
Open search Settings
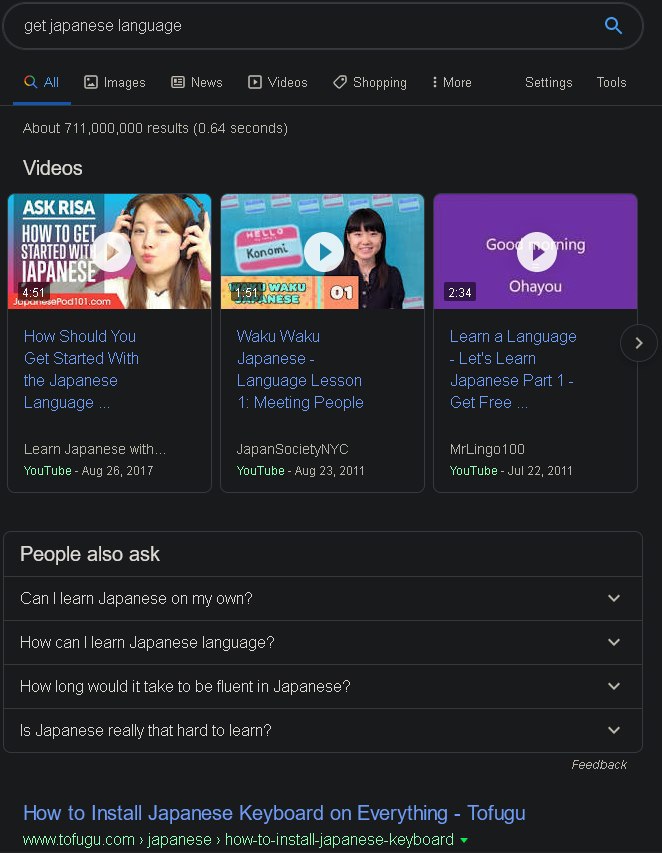(548, 82)
